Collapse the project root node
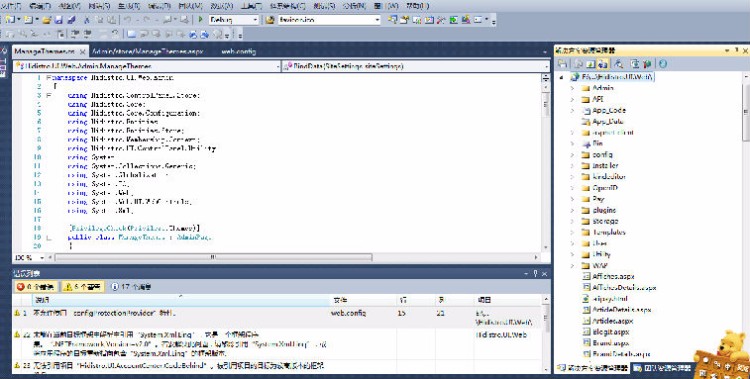The height and width of the screenshot is (379, 750). (562, 77)
